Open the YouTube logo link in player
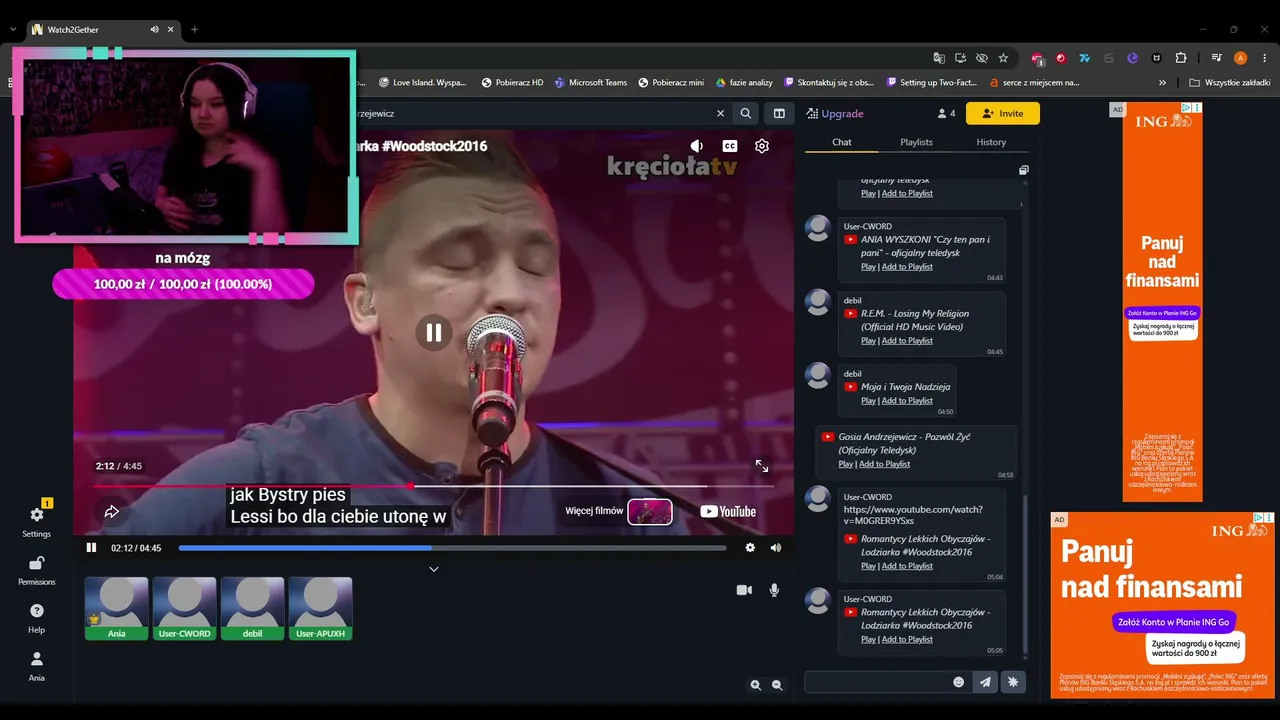Screen dimensions: 1280x720 (x=728, y=512)
